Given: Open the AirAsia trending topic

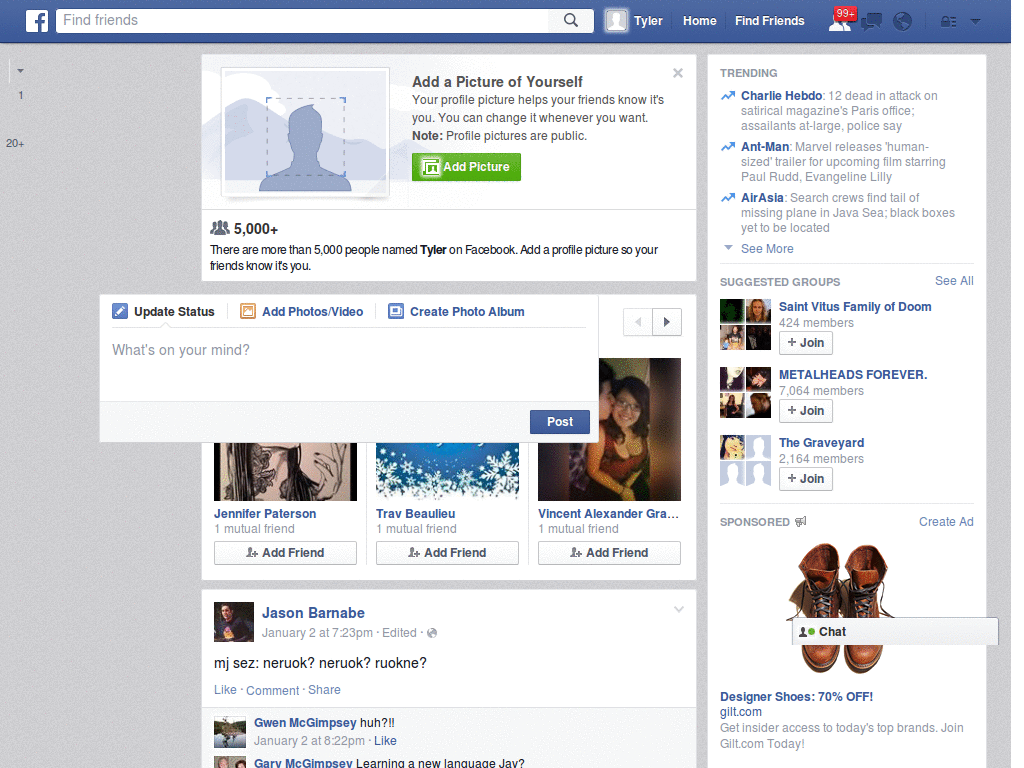Looking at the screenshot, I should (x=762, y=198).
